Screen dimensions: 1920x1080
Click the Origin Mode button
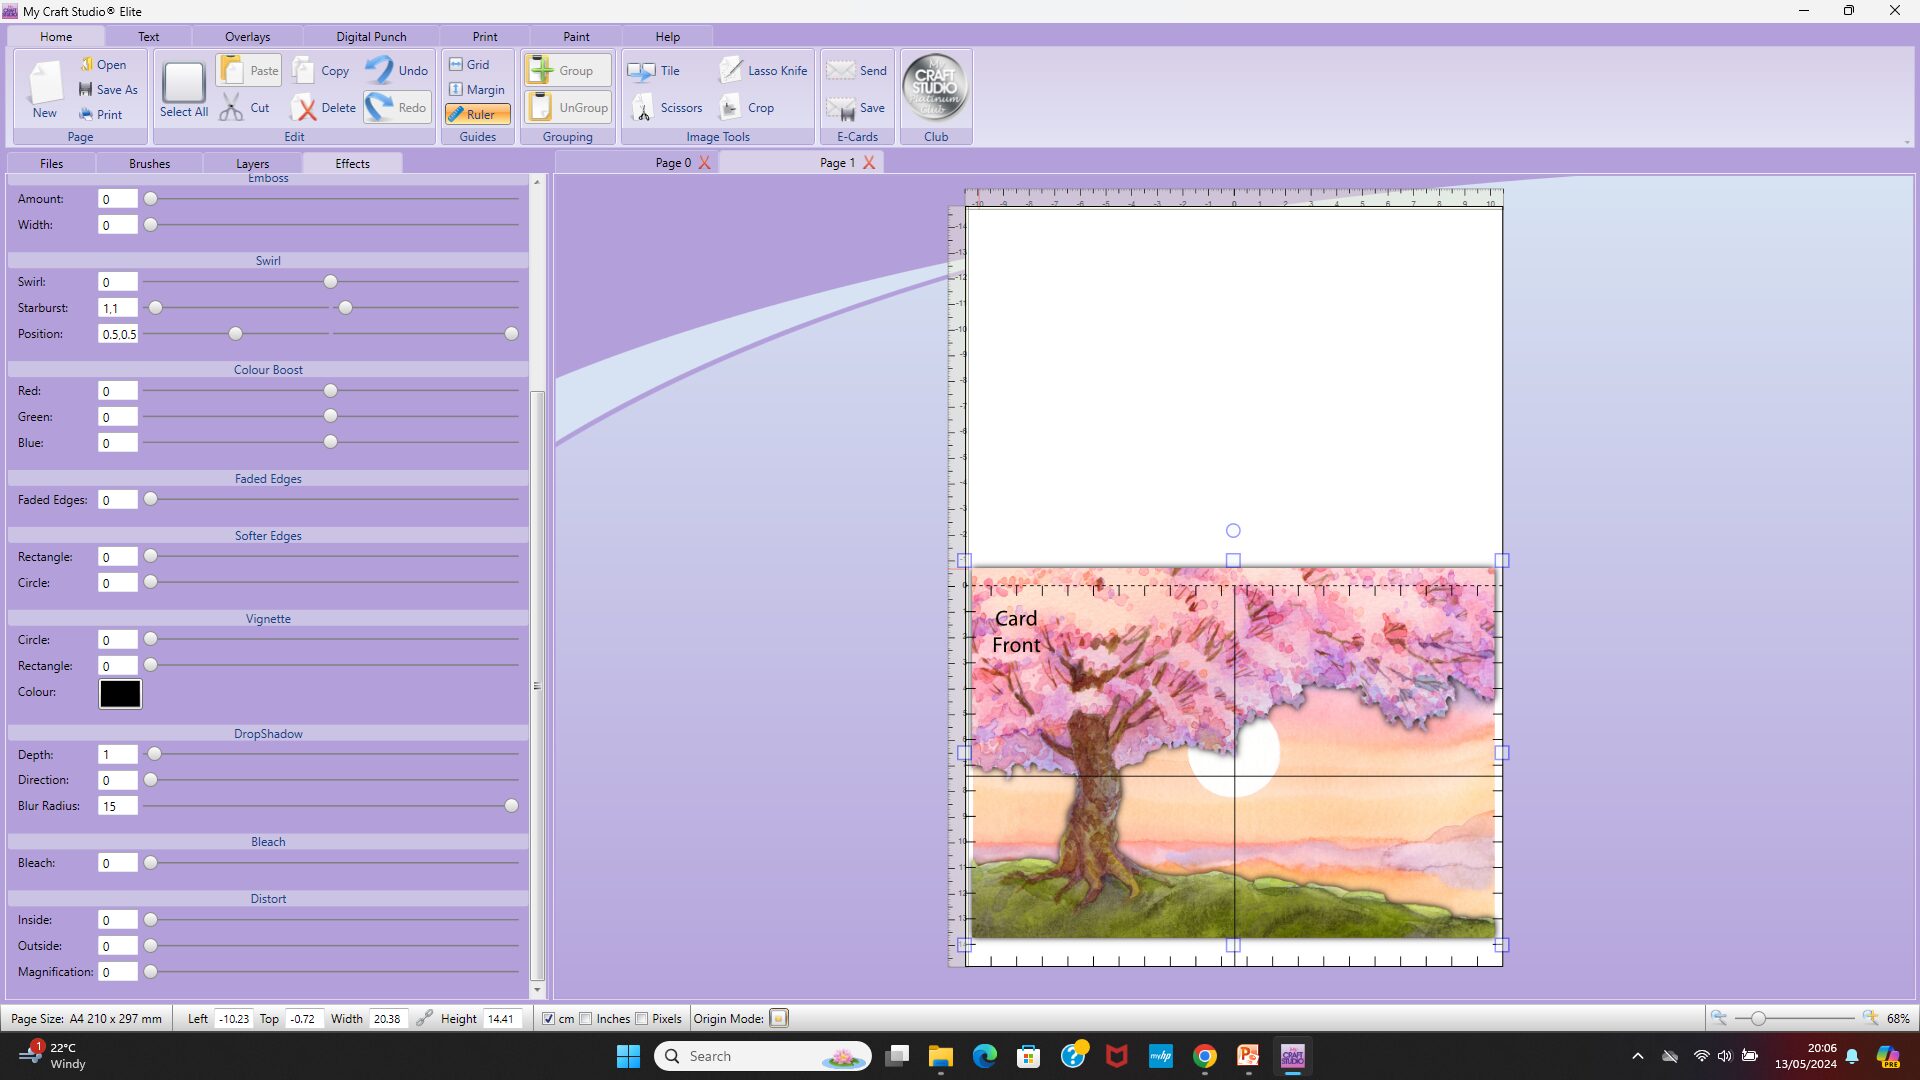pos(779,1018)
